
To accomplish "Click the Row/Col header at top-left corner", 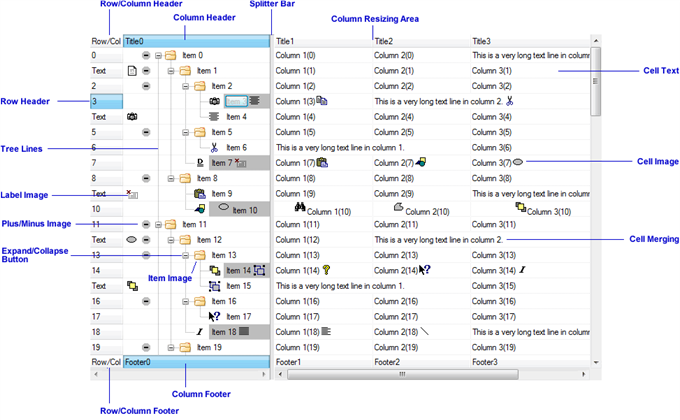I will (106, 41).
